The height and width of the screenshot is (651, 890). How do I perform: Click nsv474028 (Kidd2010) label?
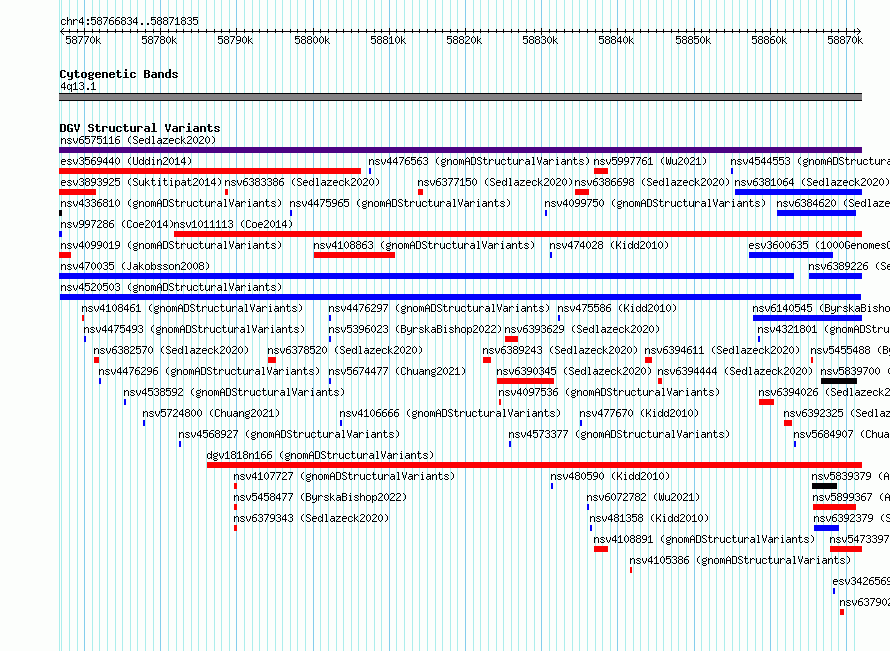click(x=609, y=245)
